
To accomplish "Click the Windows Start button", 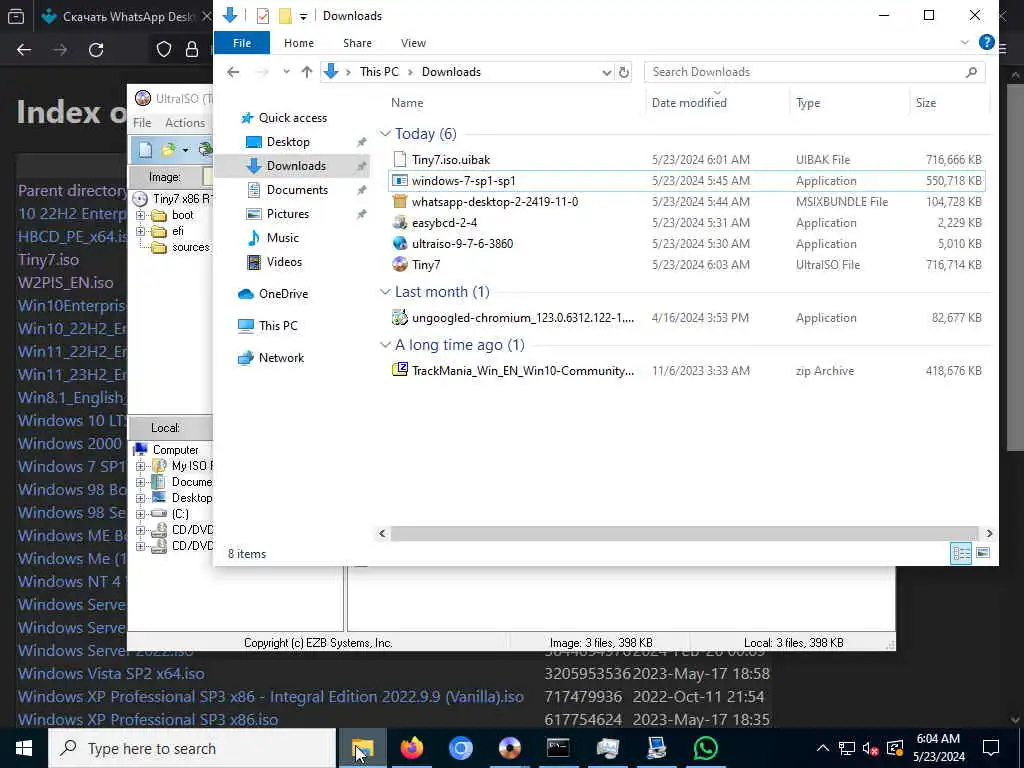I will pyautogui.click(x=24, y=748).
